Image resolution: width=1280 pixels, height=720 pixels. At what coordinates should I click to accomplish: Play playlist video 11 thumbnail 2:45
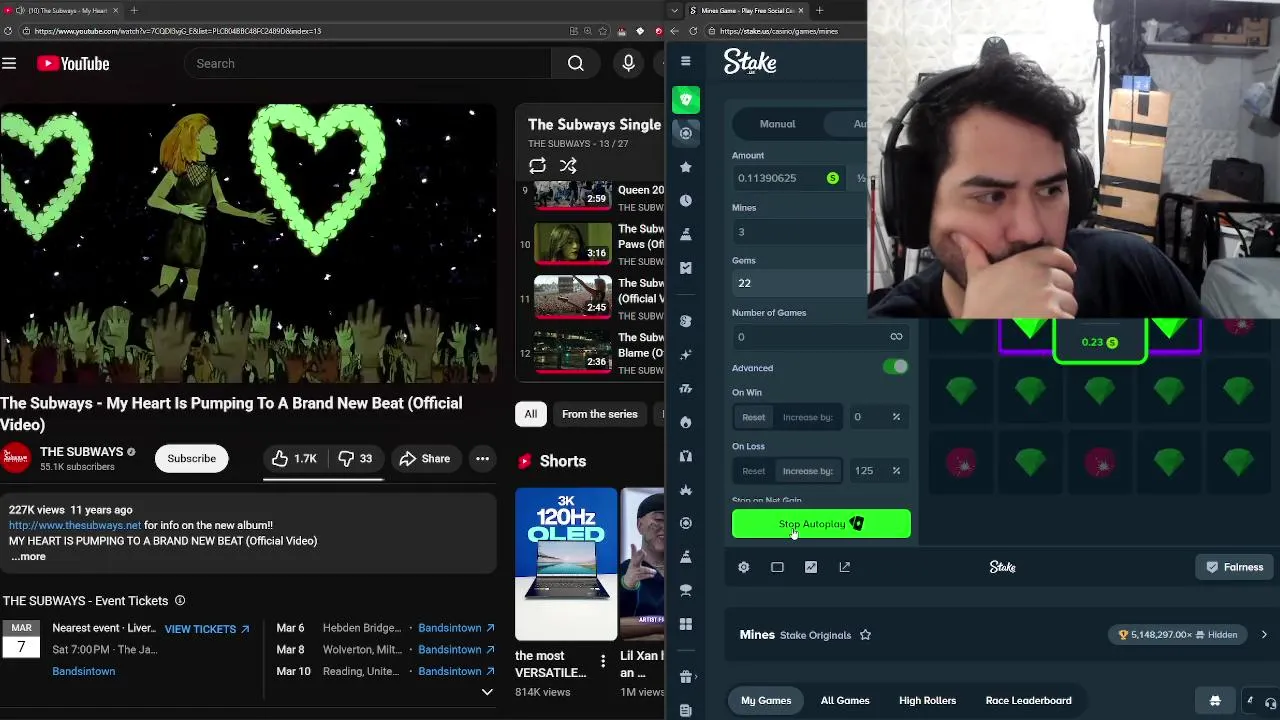[572, 298]
